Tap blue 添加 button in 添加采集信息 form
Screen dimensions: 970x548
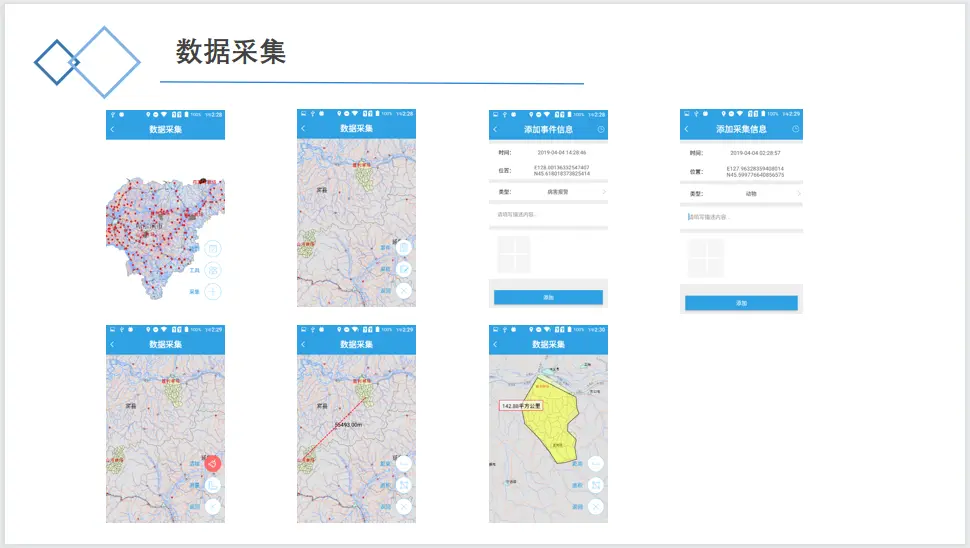(741, 303)
